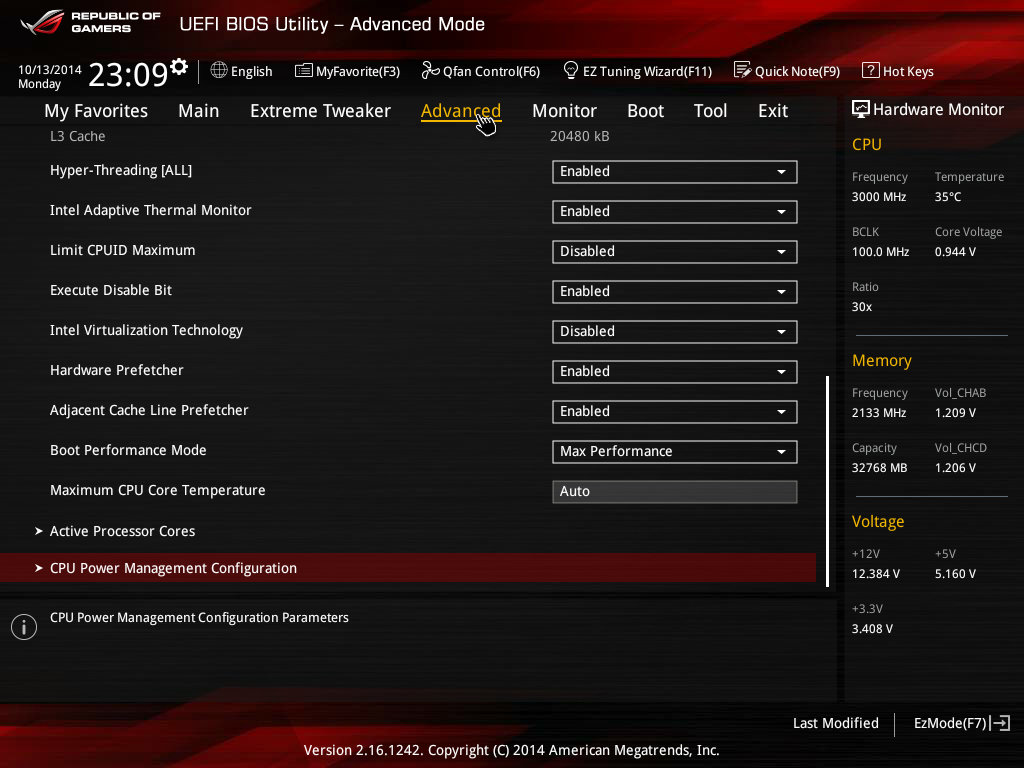1024x768 pixels.
Task: Click the Limit CPUID Maximum label
Action: 122,250
